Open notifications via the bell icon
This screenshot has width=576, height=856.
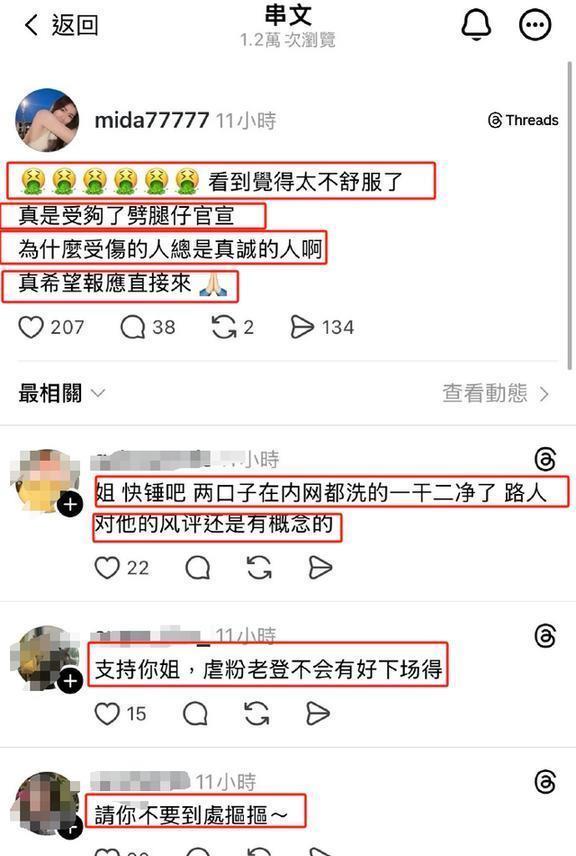[x=476, y=25]
